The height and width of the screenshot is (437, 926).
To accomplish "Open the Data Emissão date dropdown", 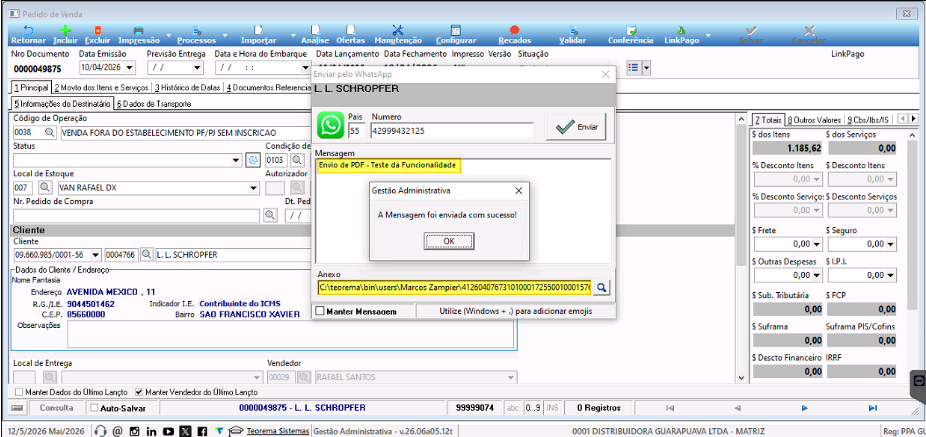I will (x=130, y=68).
